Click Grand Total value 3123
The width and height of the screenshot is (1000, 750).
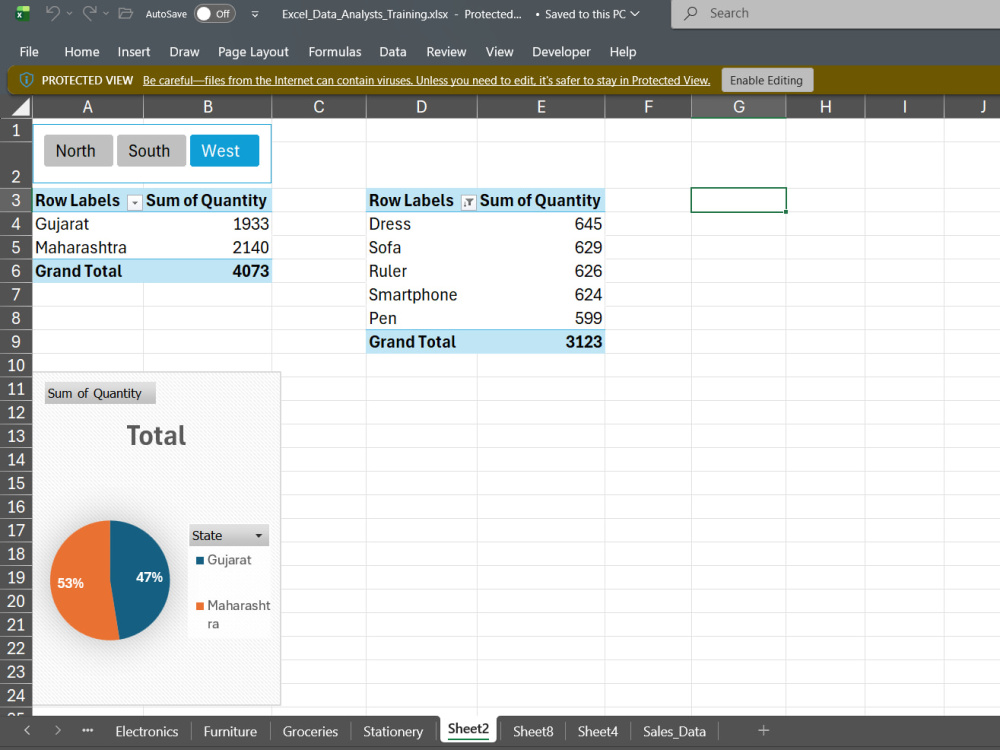[541, 342]
